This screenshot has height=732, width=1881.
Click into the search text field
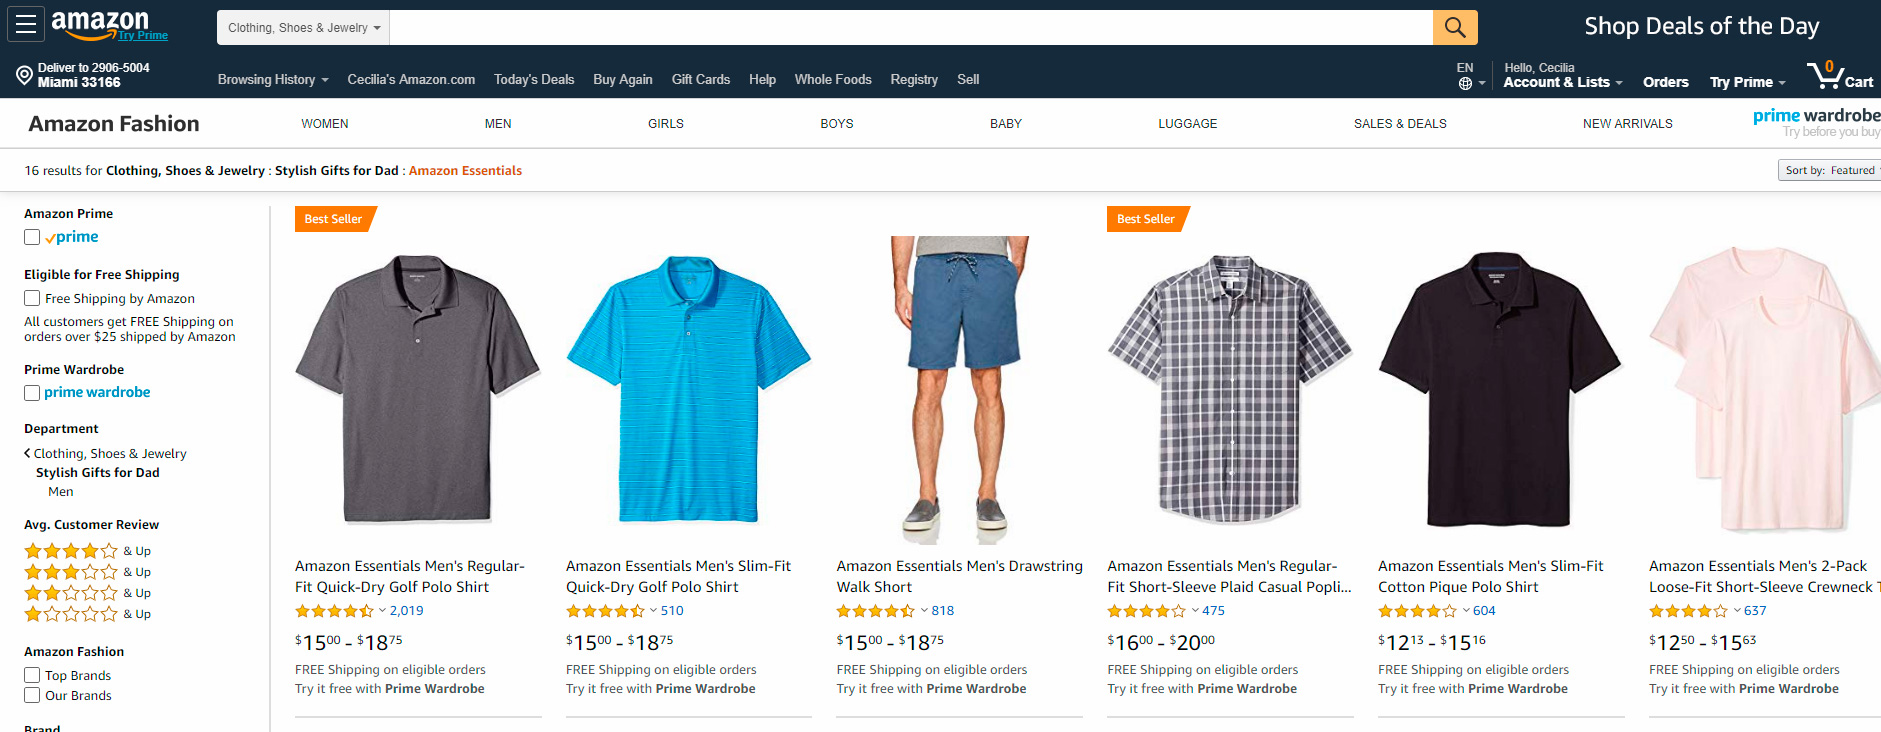point(911,28)
